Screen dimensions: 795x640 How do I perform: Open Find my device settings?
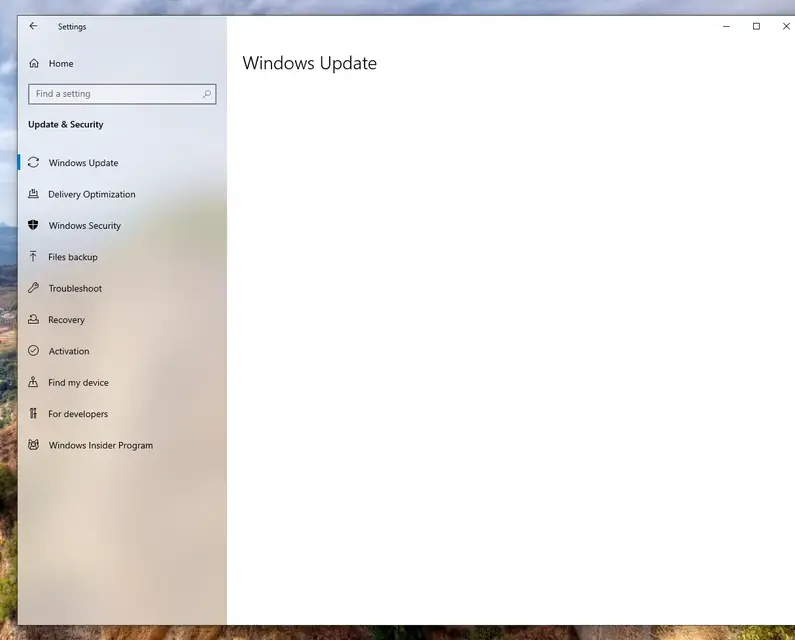tap(78, 383)
